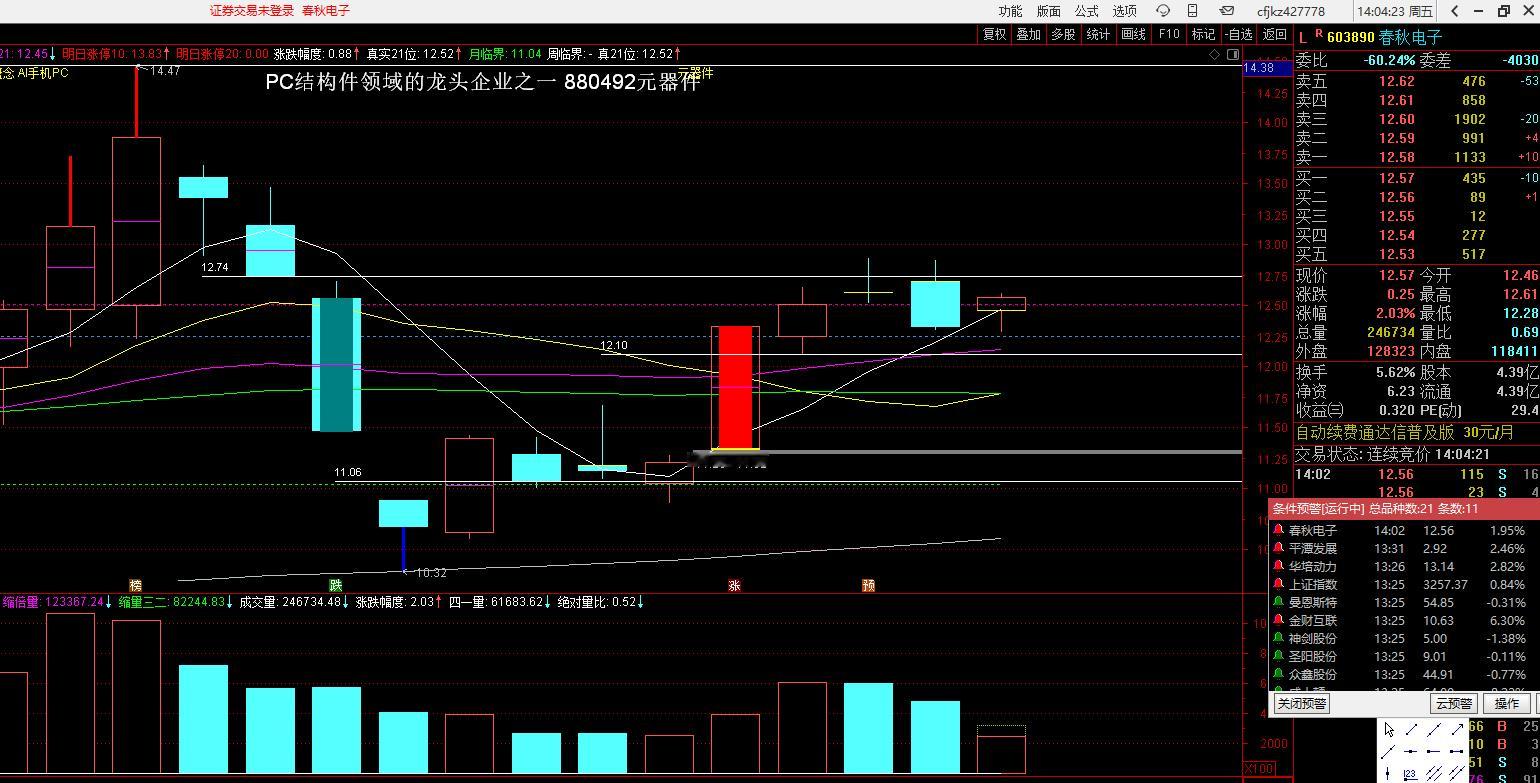Open the 公式 menu
1540x783 pixels.
[1087, 11]
